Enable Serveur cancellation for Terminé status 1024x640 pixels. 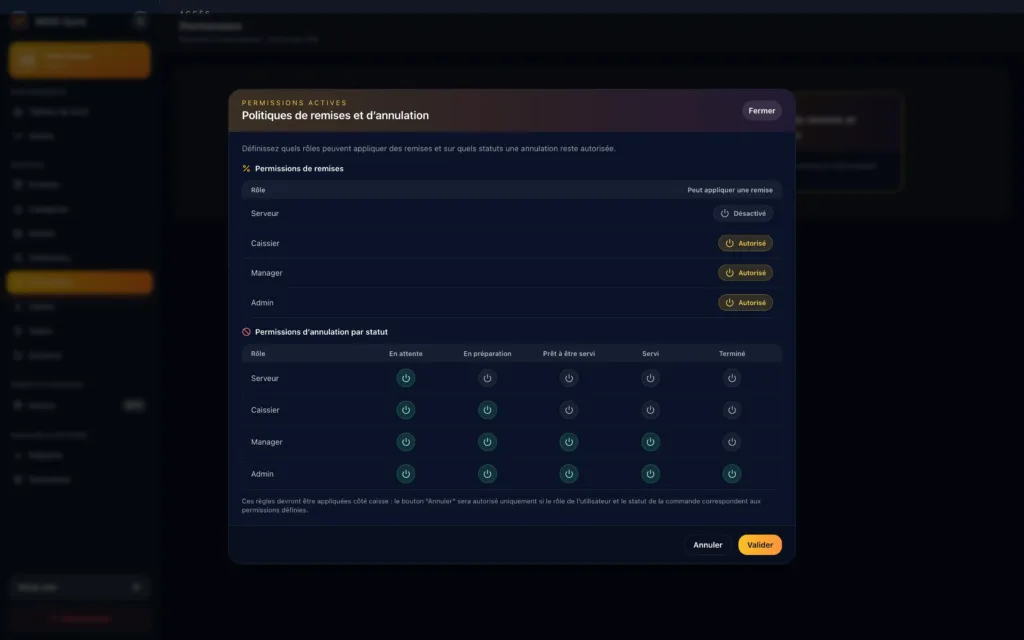732,378
